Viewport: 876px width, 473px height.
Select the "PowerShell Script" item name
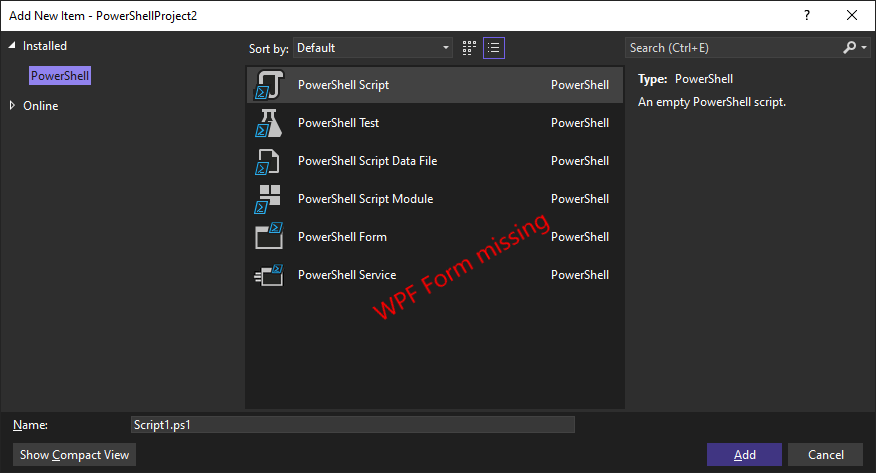pyautogui.click(x=344, y=85)
